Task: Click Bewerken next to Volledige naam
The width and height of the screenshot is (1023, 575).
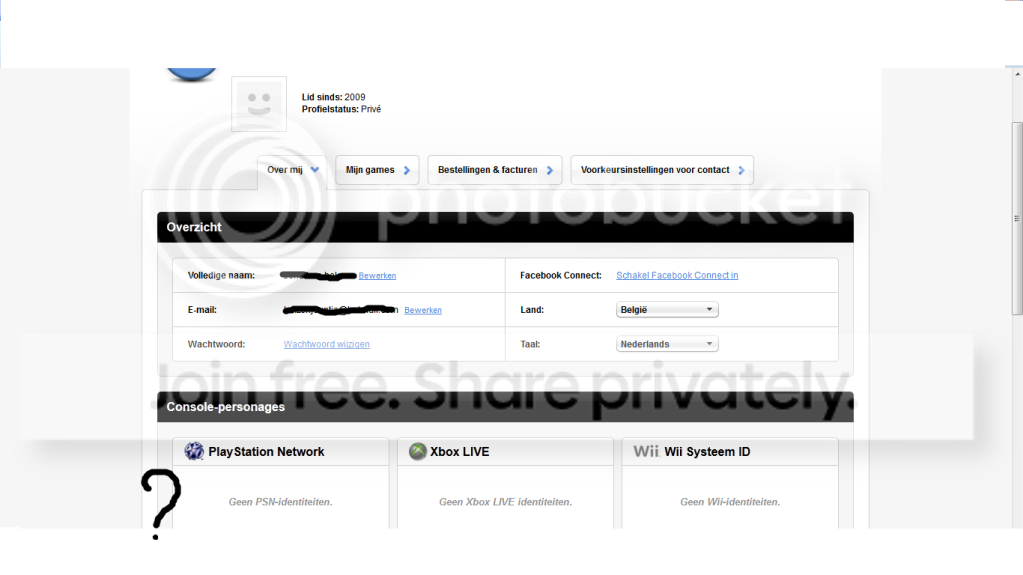Action: 377,276
